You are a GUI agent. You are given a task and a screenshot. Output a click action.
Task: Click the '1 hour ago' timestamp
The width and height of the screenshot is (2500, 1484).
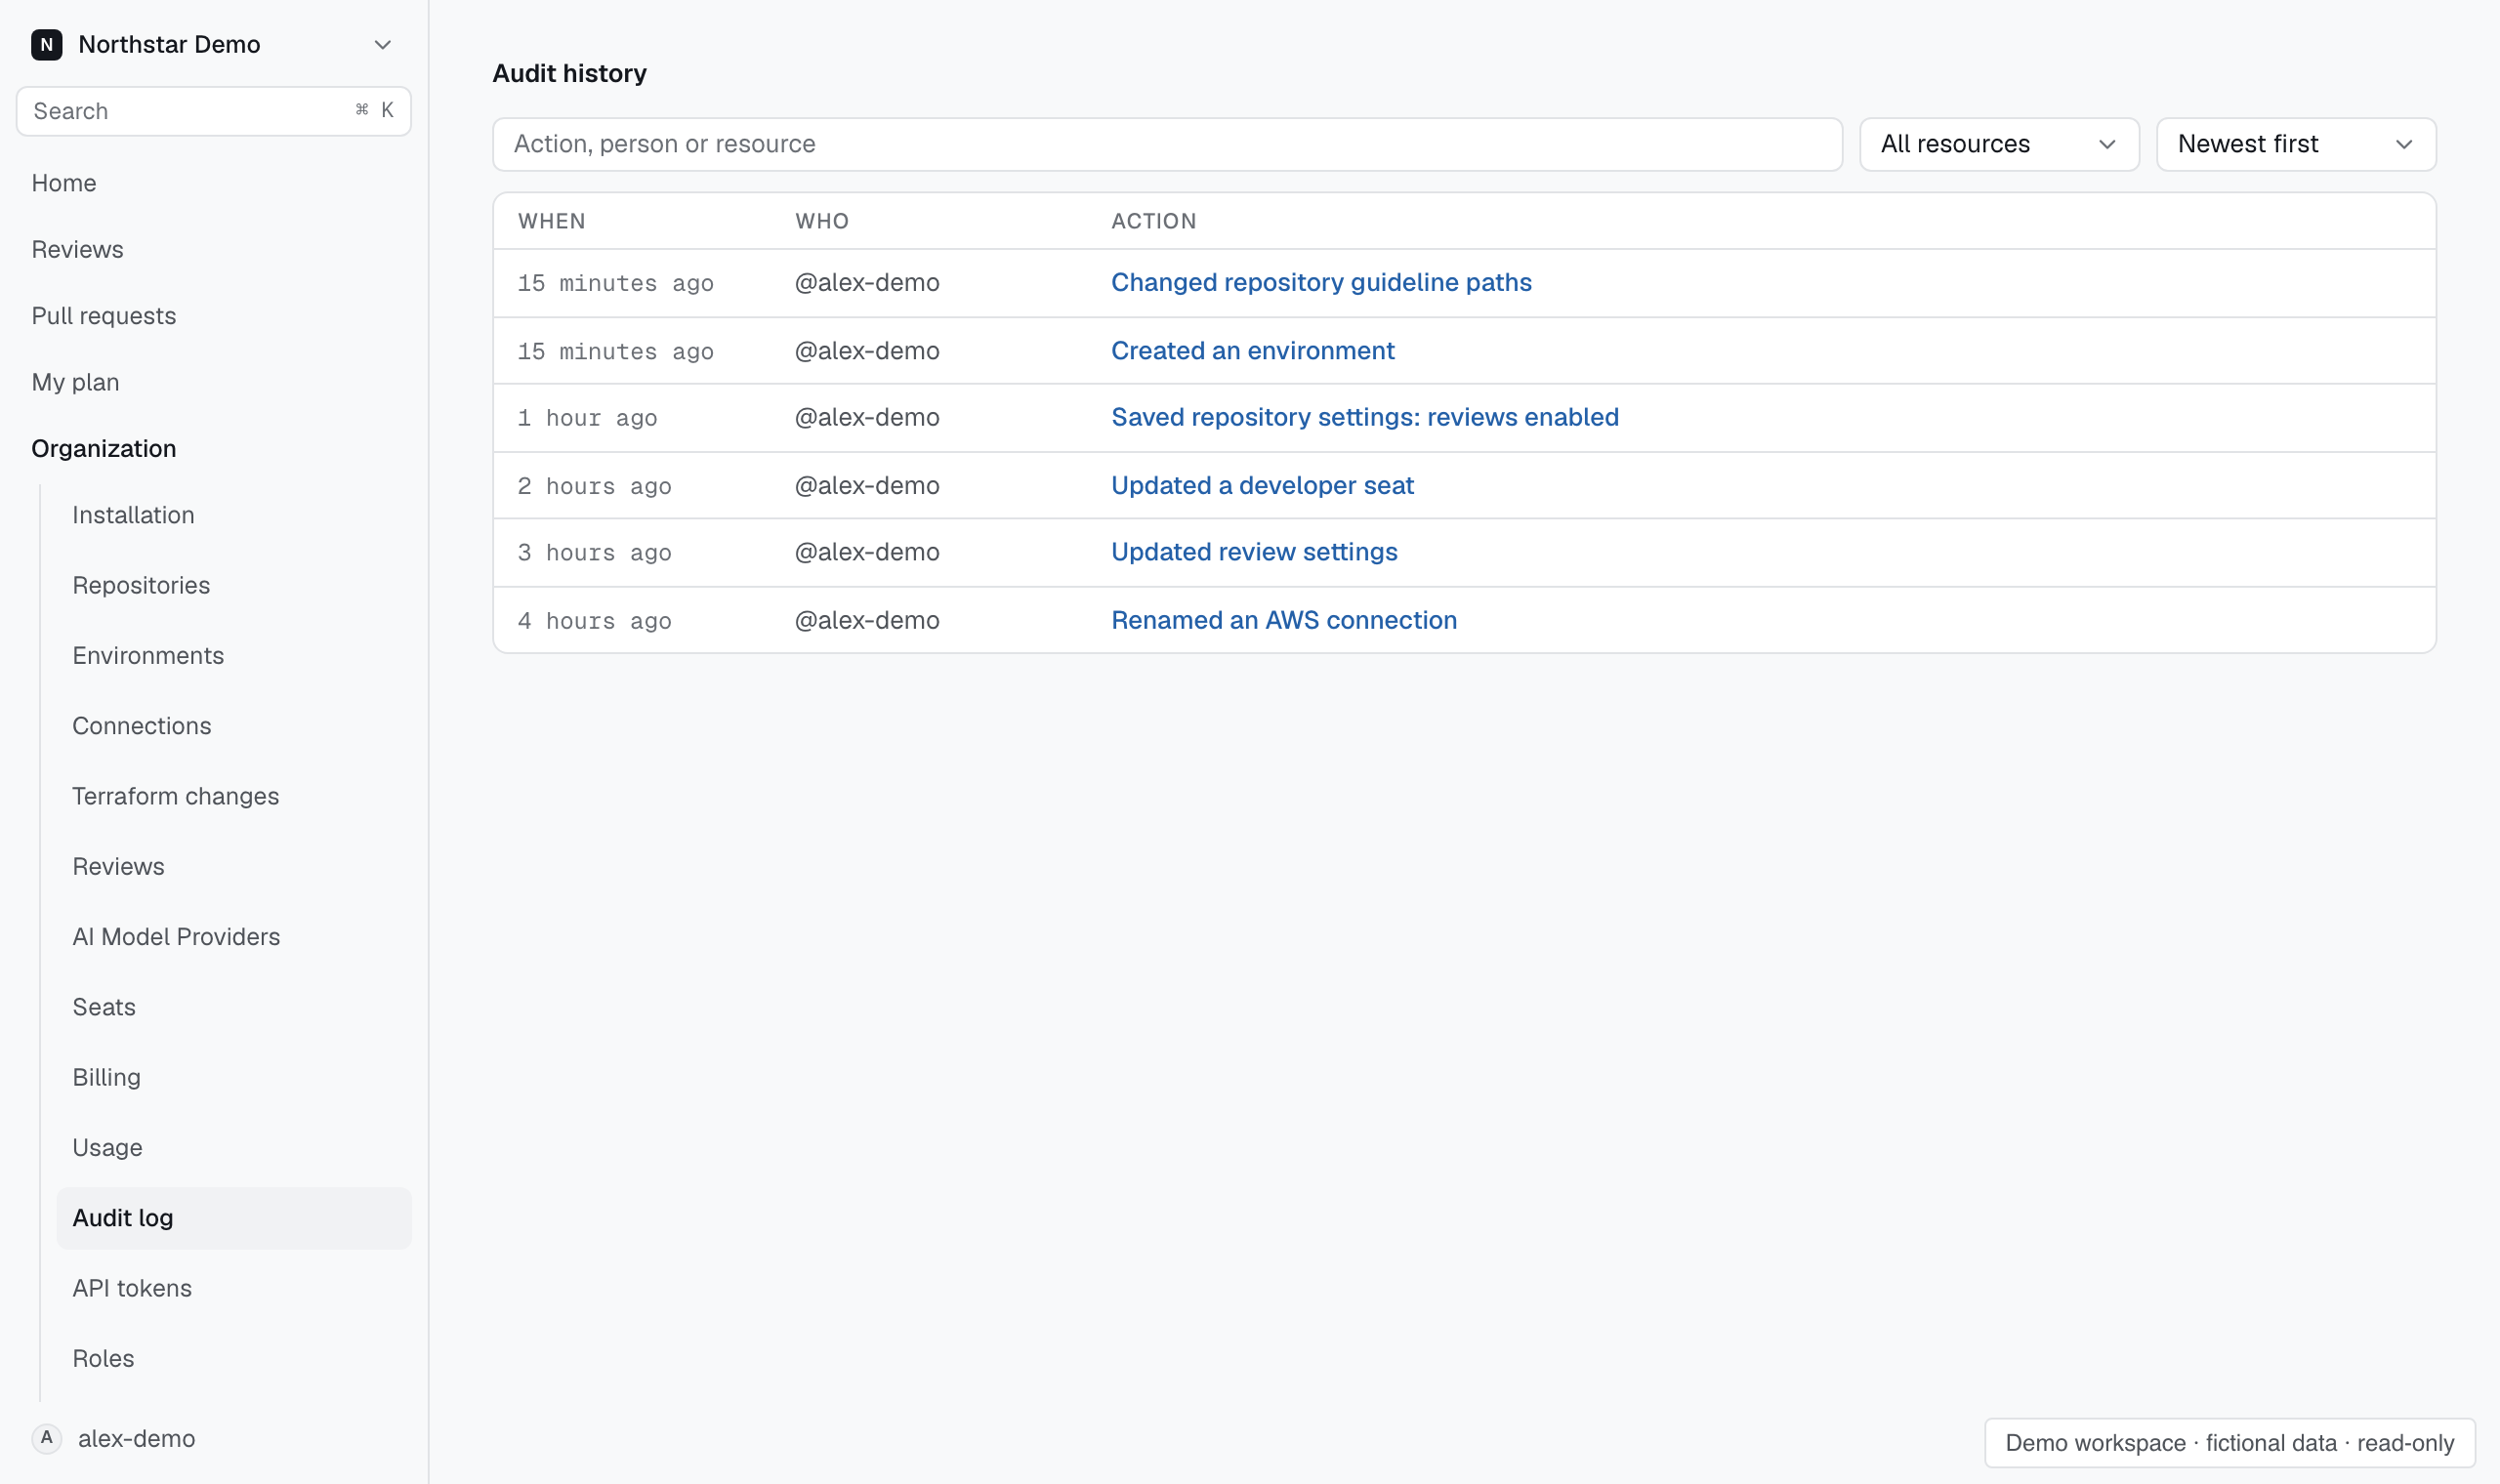tap(587, 418)
